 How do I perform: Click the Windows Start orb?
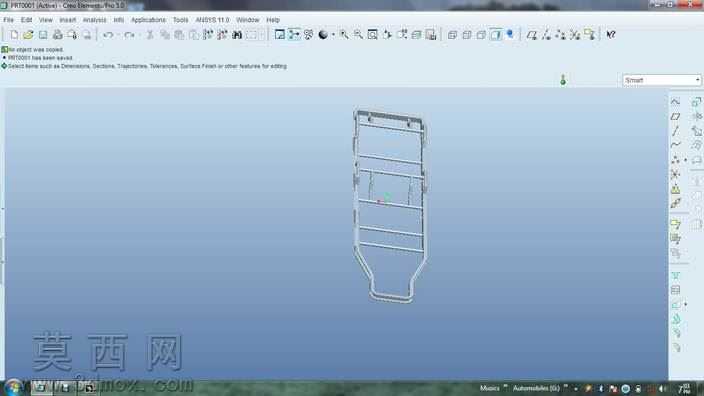[x=13, y=387]
